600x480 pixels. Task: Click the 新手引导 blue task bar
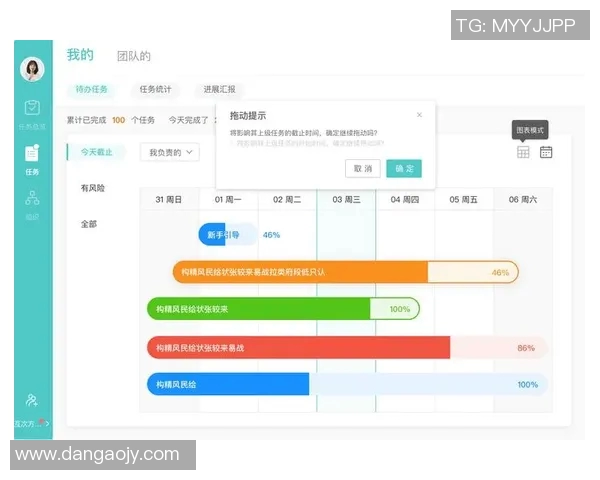coord(228,234)
